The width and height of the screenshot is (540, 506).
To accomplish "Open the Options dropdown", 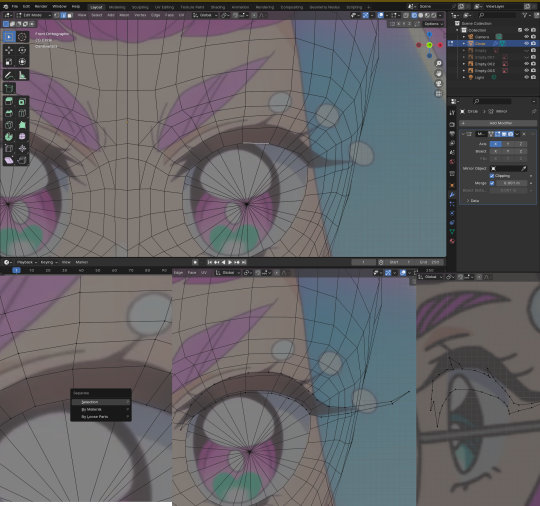I will click(433, 24).
